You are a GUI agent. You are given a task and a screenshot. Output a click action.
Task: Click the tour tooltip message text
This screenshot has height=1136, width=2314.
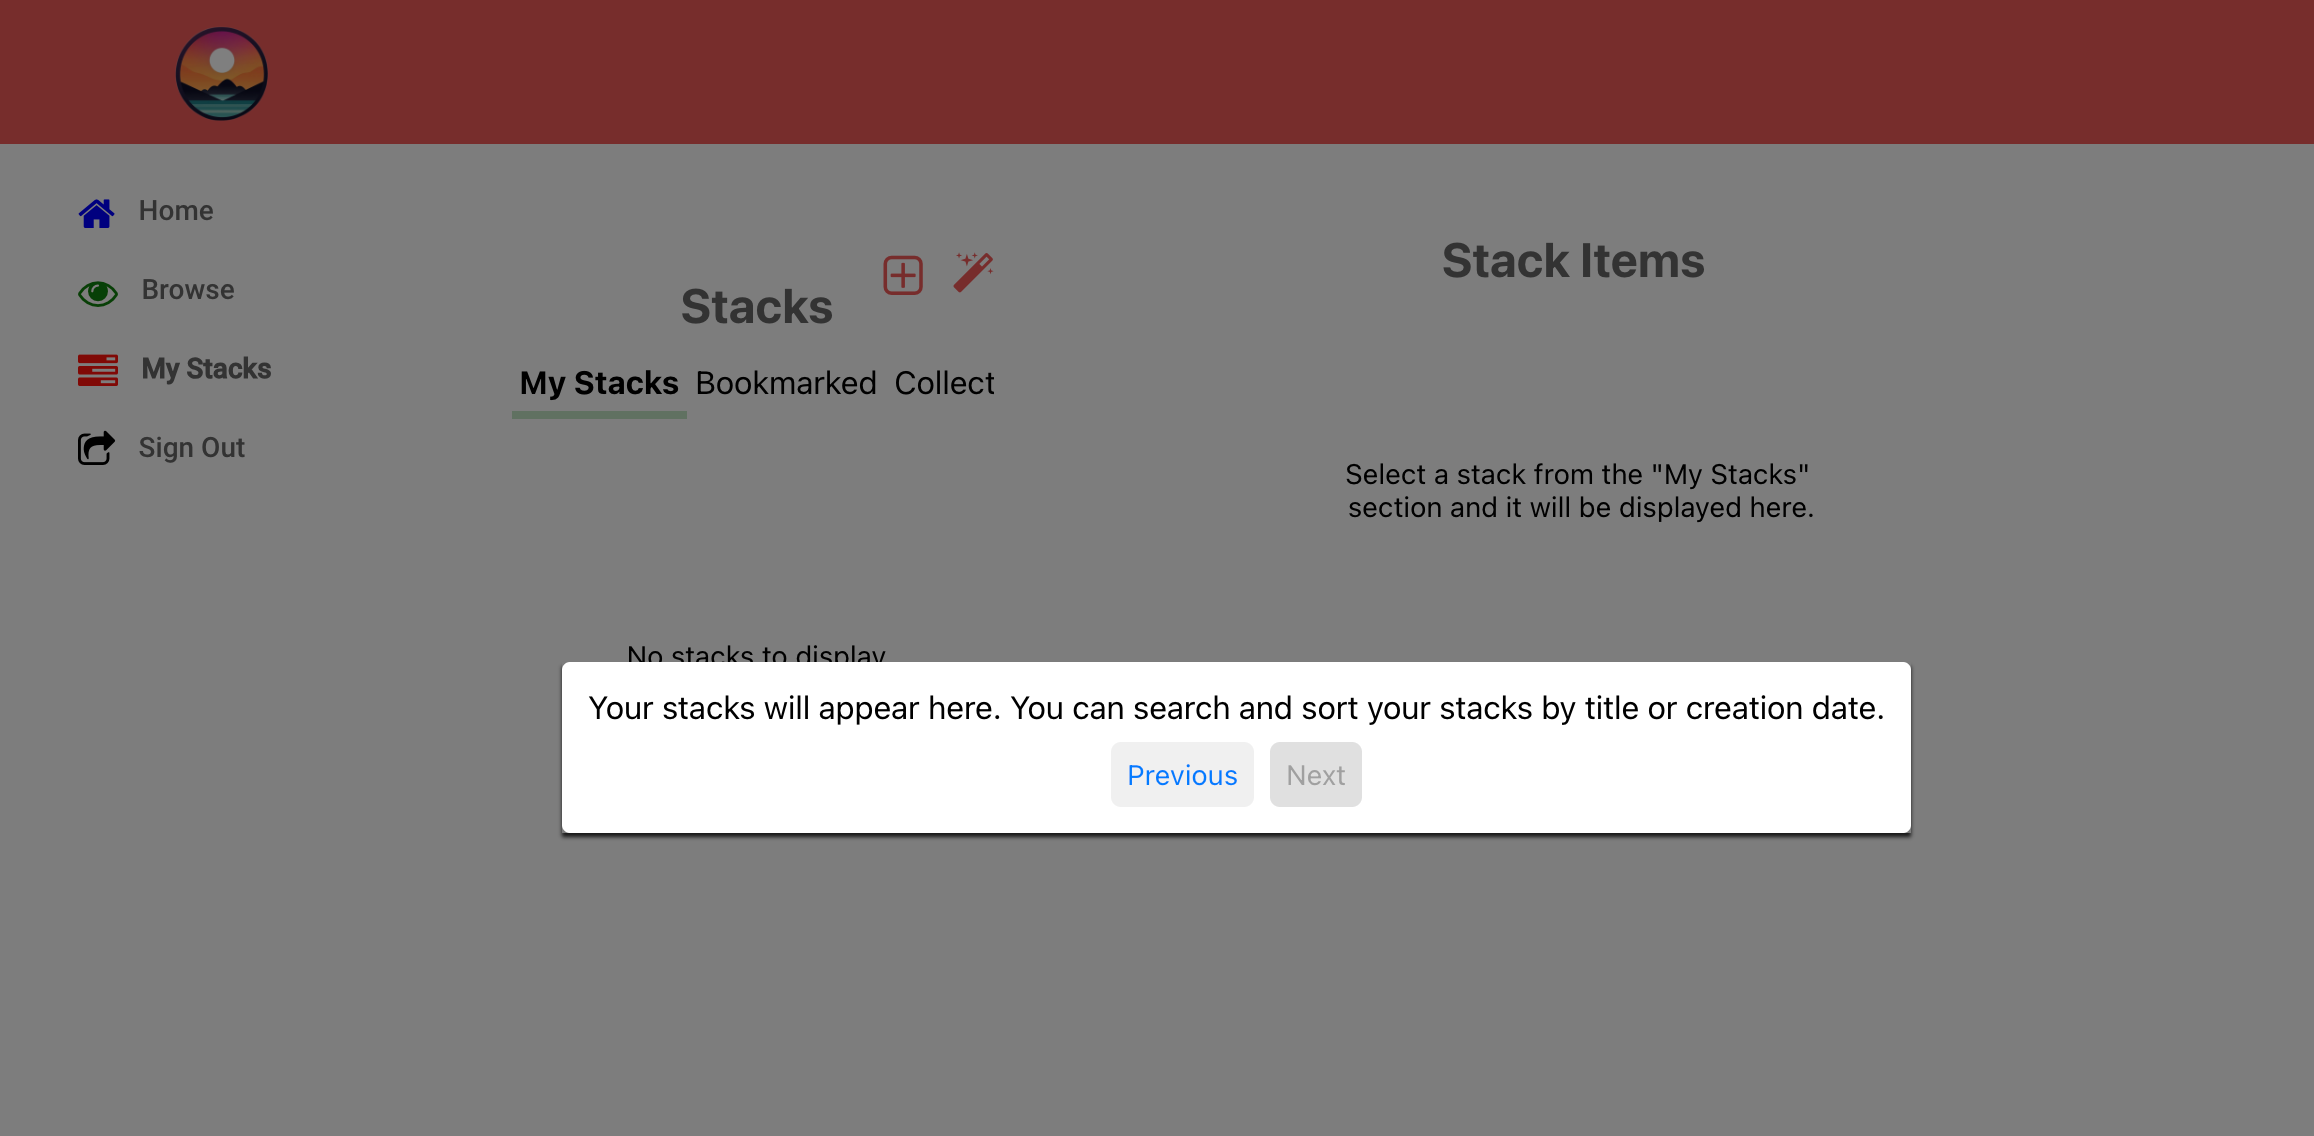[x=1235, y=708]
